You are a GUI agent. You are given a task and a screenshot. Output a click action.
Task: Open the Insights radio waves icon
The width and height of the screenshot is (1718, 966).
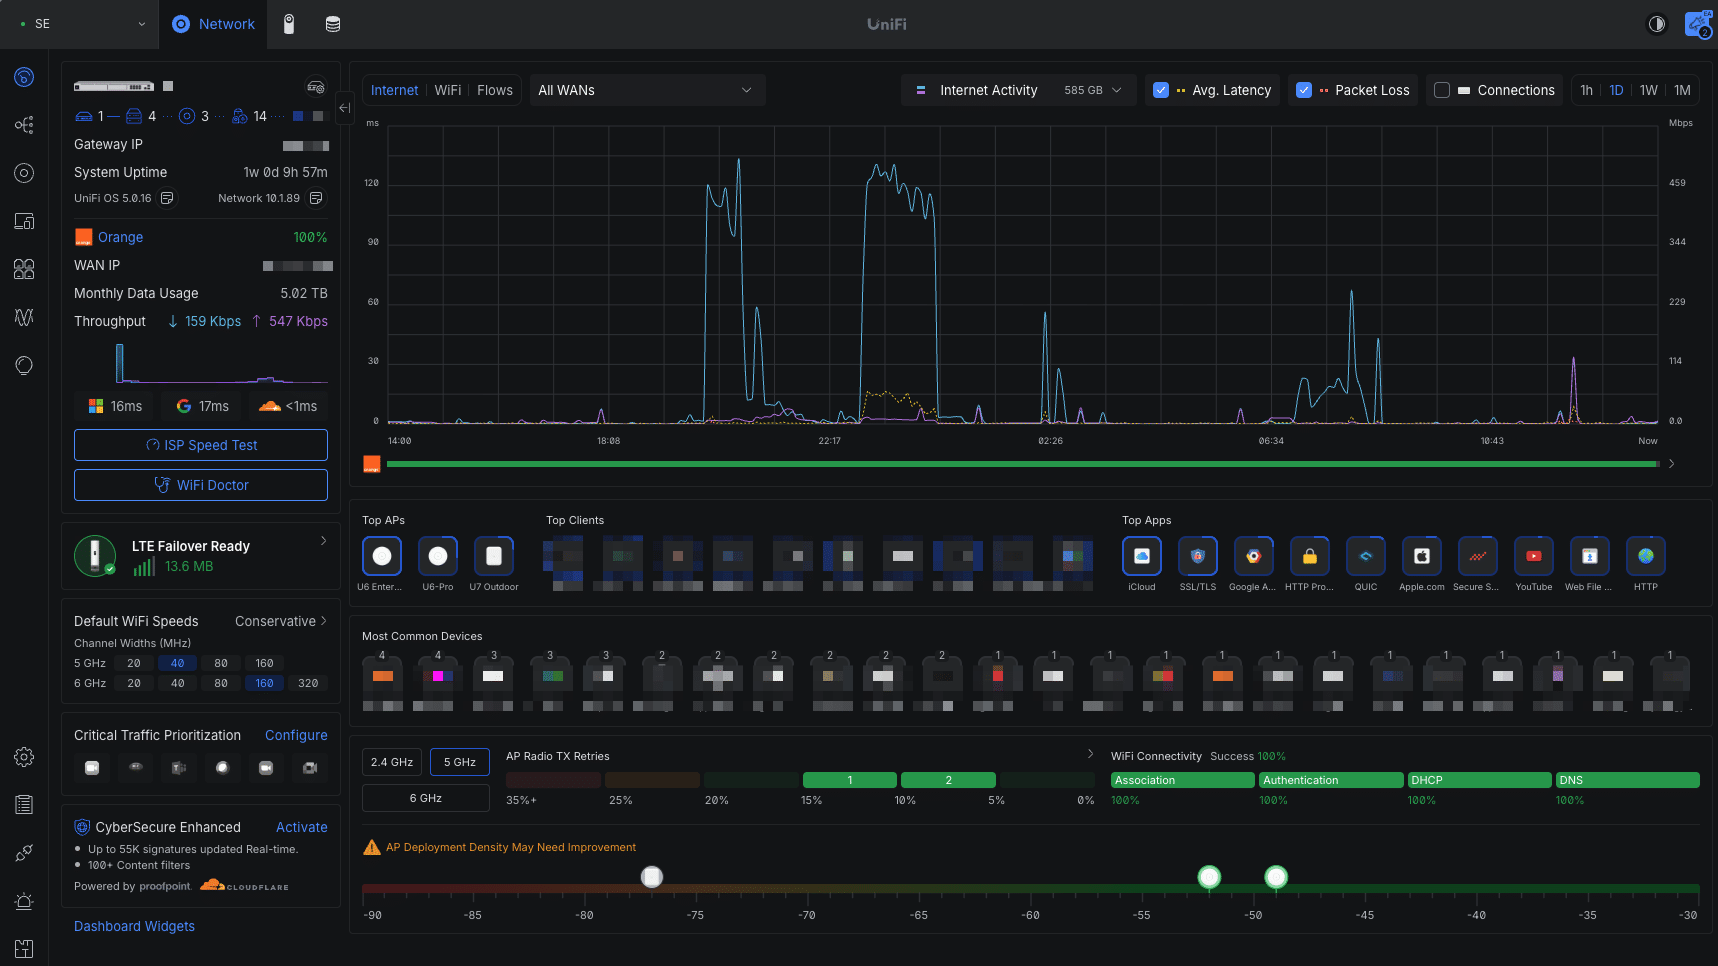pos(24,317)
